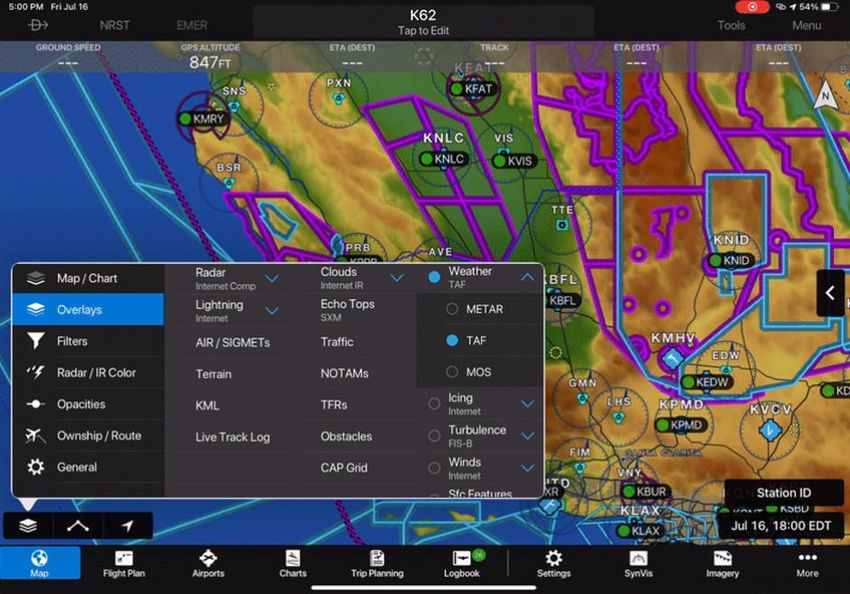Open the Radar / IR Color section
850x594 pixels.
[x=88, y=372]
